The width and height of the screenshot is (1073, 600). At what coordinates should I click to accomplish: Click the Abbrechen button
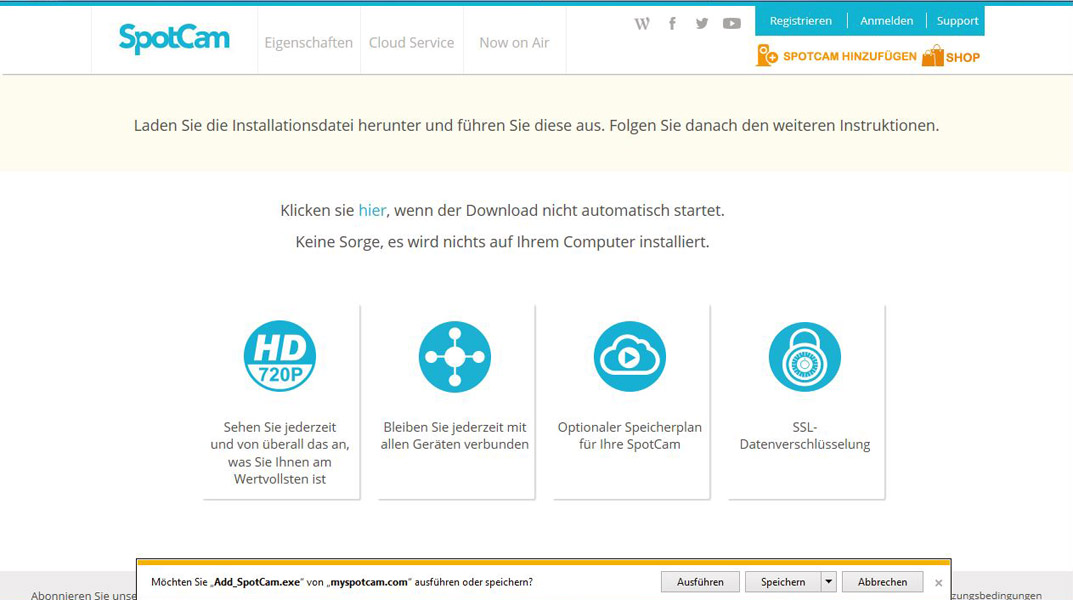(x=882, y=582)
